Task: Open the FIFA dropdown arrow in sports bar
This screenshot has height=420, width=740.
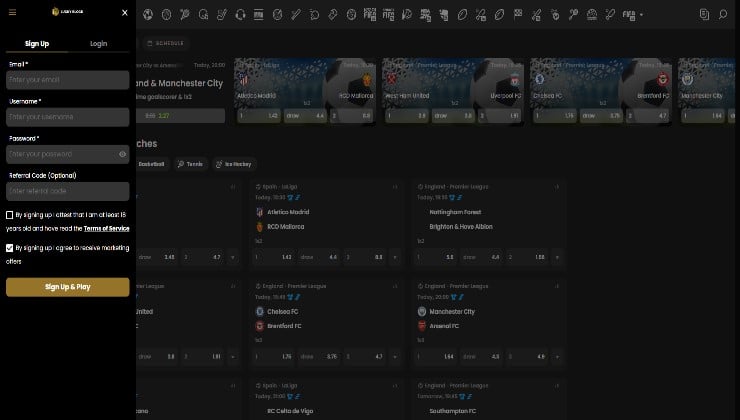Action: pyautogui.click(x=641, y=15)
